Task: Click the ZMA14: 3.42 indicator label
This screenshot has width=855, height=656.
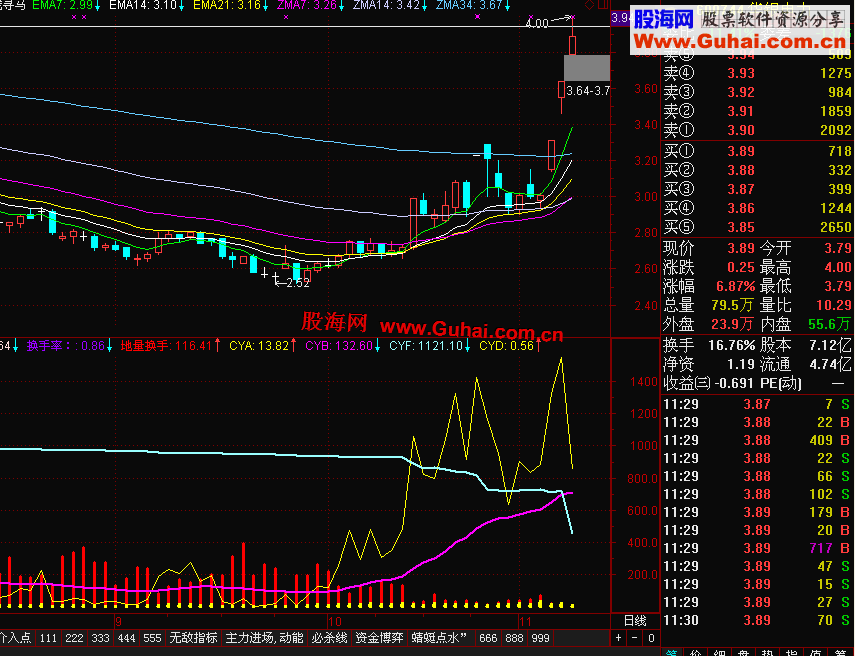Action: [390, 5]
